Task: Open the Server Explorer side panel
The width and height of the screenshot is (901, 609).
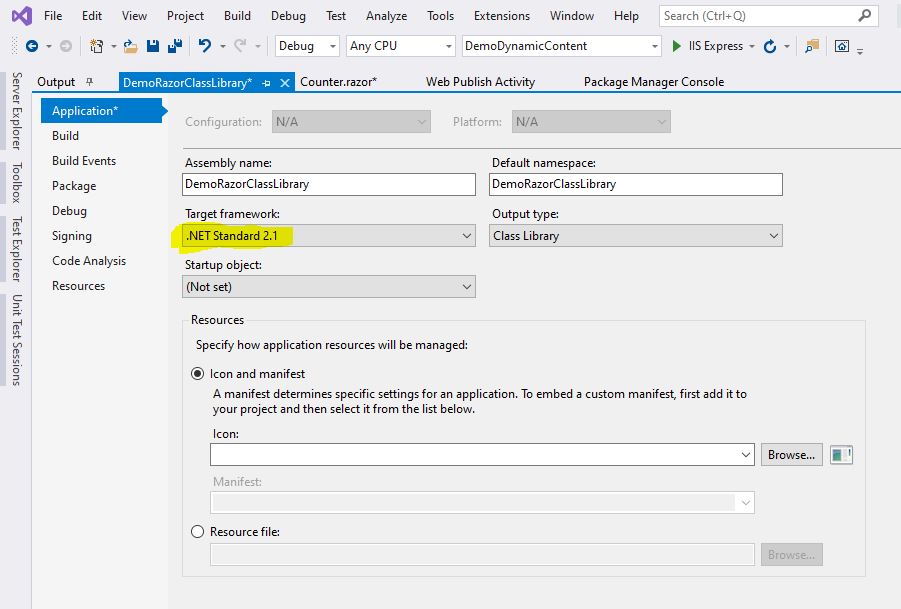Action: point(17,111)
